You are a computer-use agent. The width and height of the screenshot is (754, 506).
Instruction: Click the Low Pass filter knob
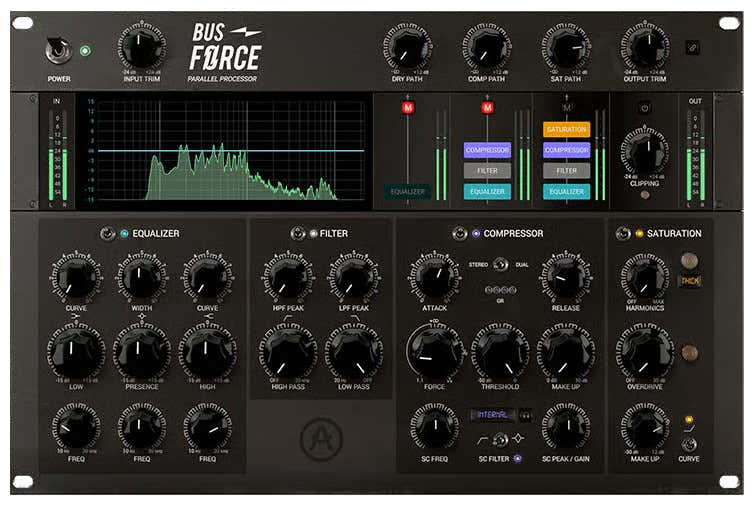pyautogui.click(x=353, y=353)
